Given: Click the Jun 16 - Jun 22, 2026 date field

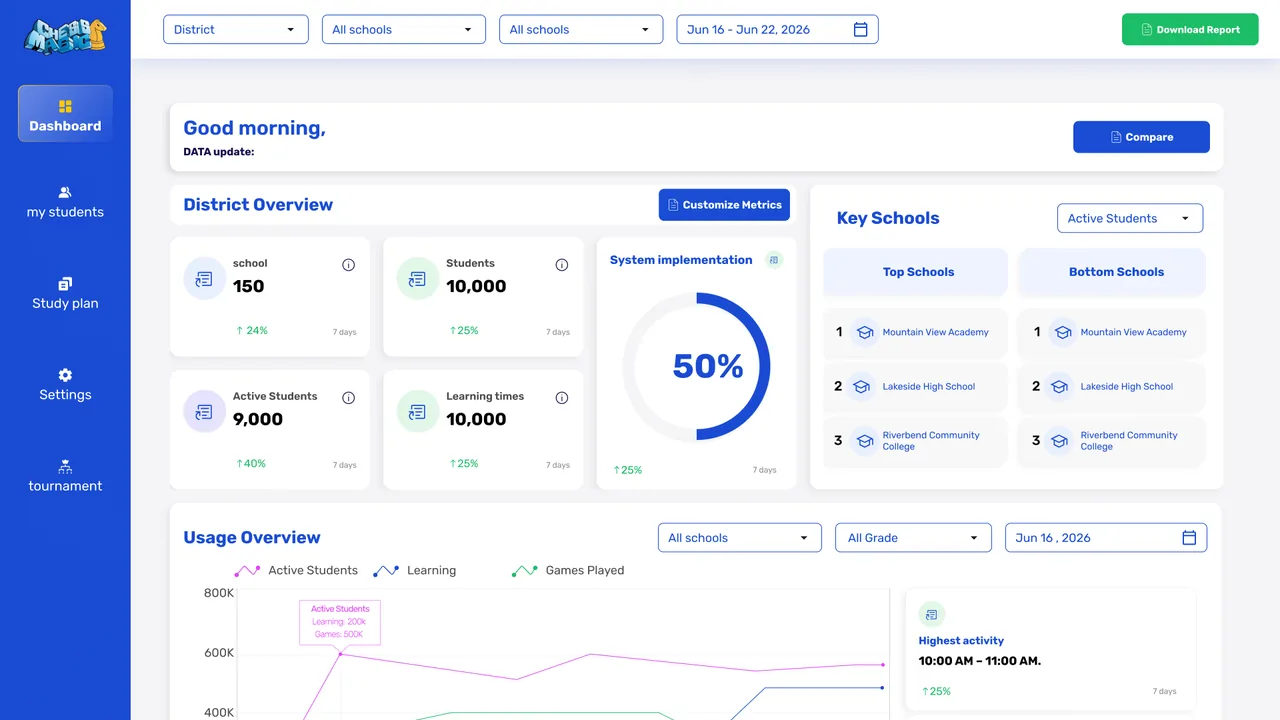Looking at the screenshot, I should click(778, 30).
